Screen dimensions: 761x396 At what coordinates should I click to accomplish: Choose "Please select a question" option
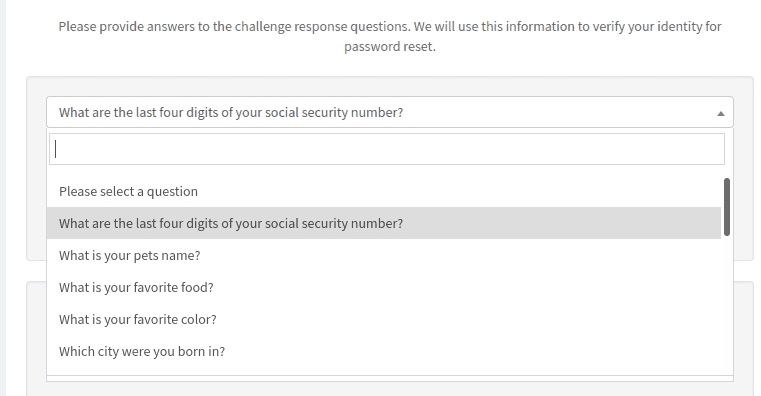(384, 191)
